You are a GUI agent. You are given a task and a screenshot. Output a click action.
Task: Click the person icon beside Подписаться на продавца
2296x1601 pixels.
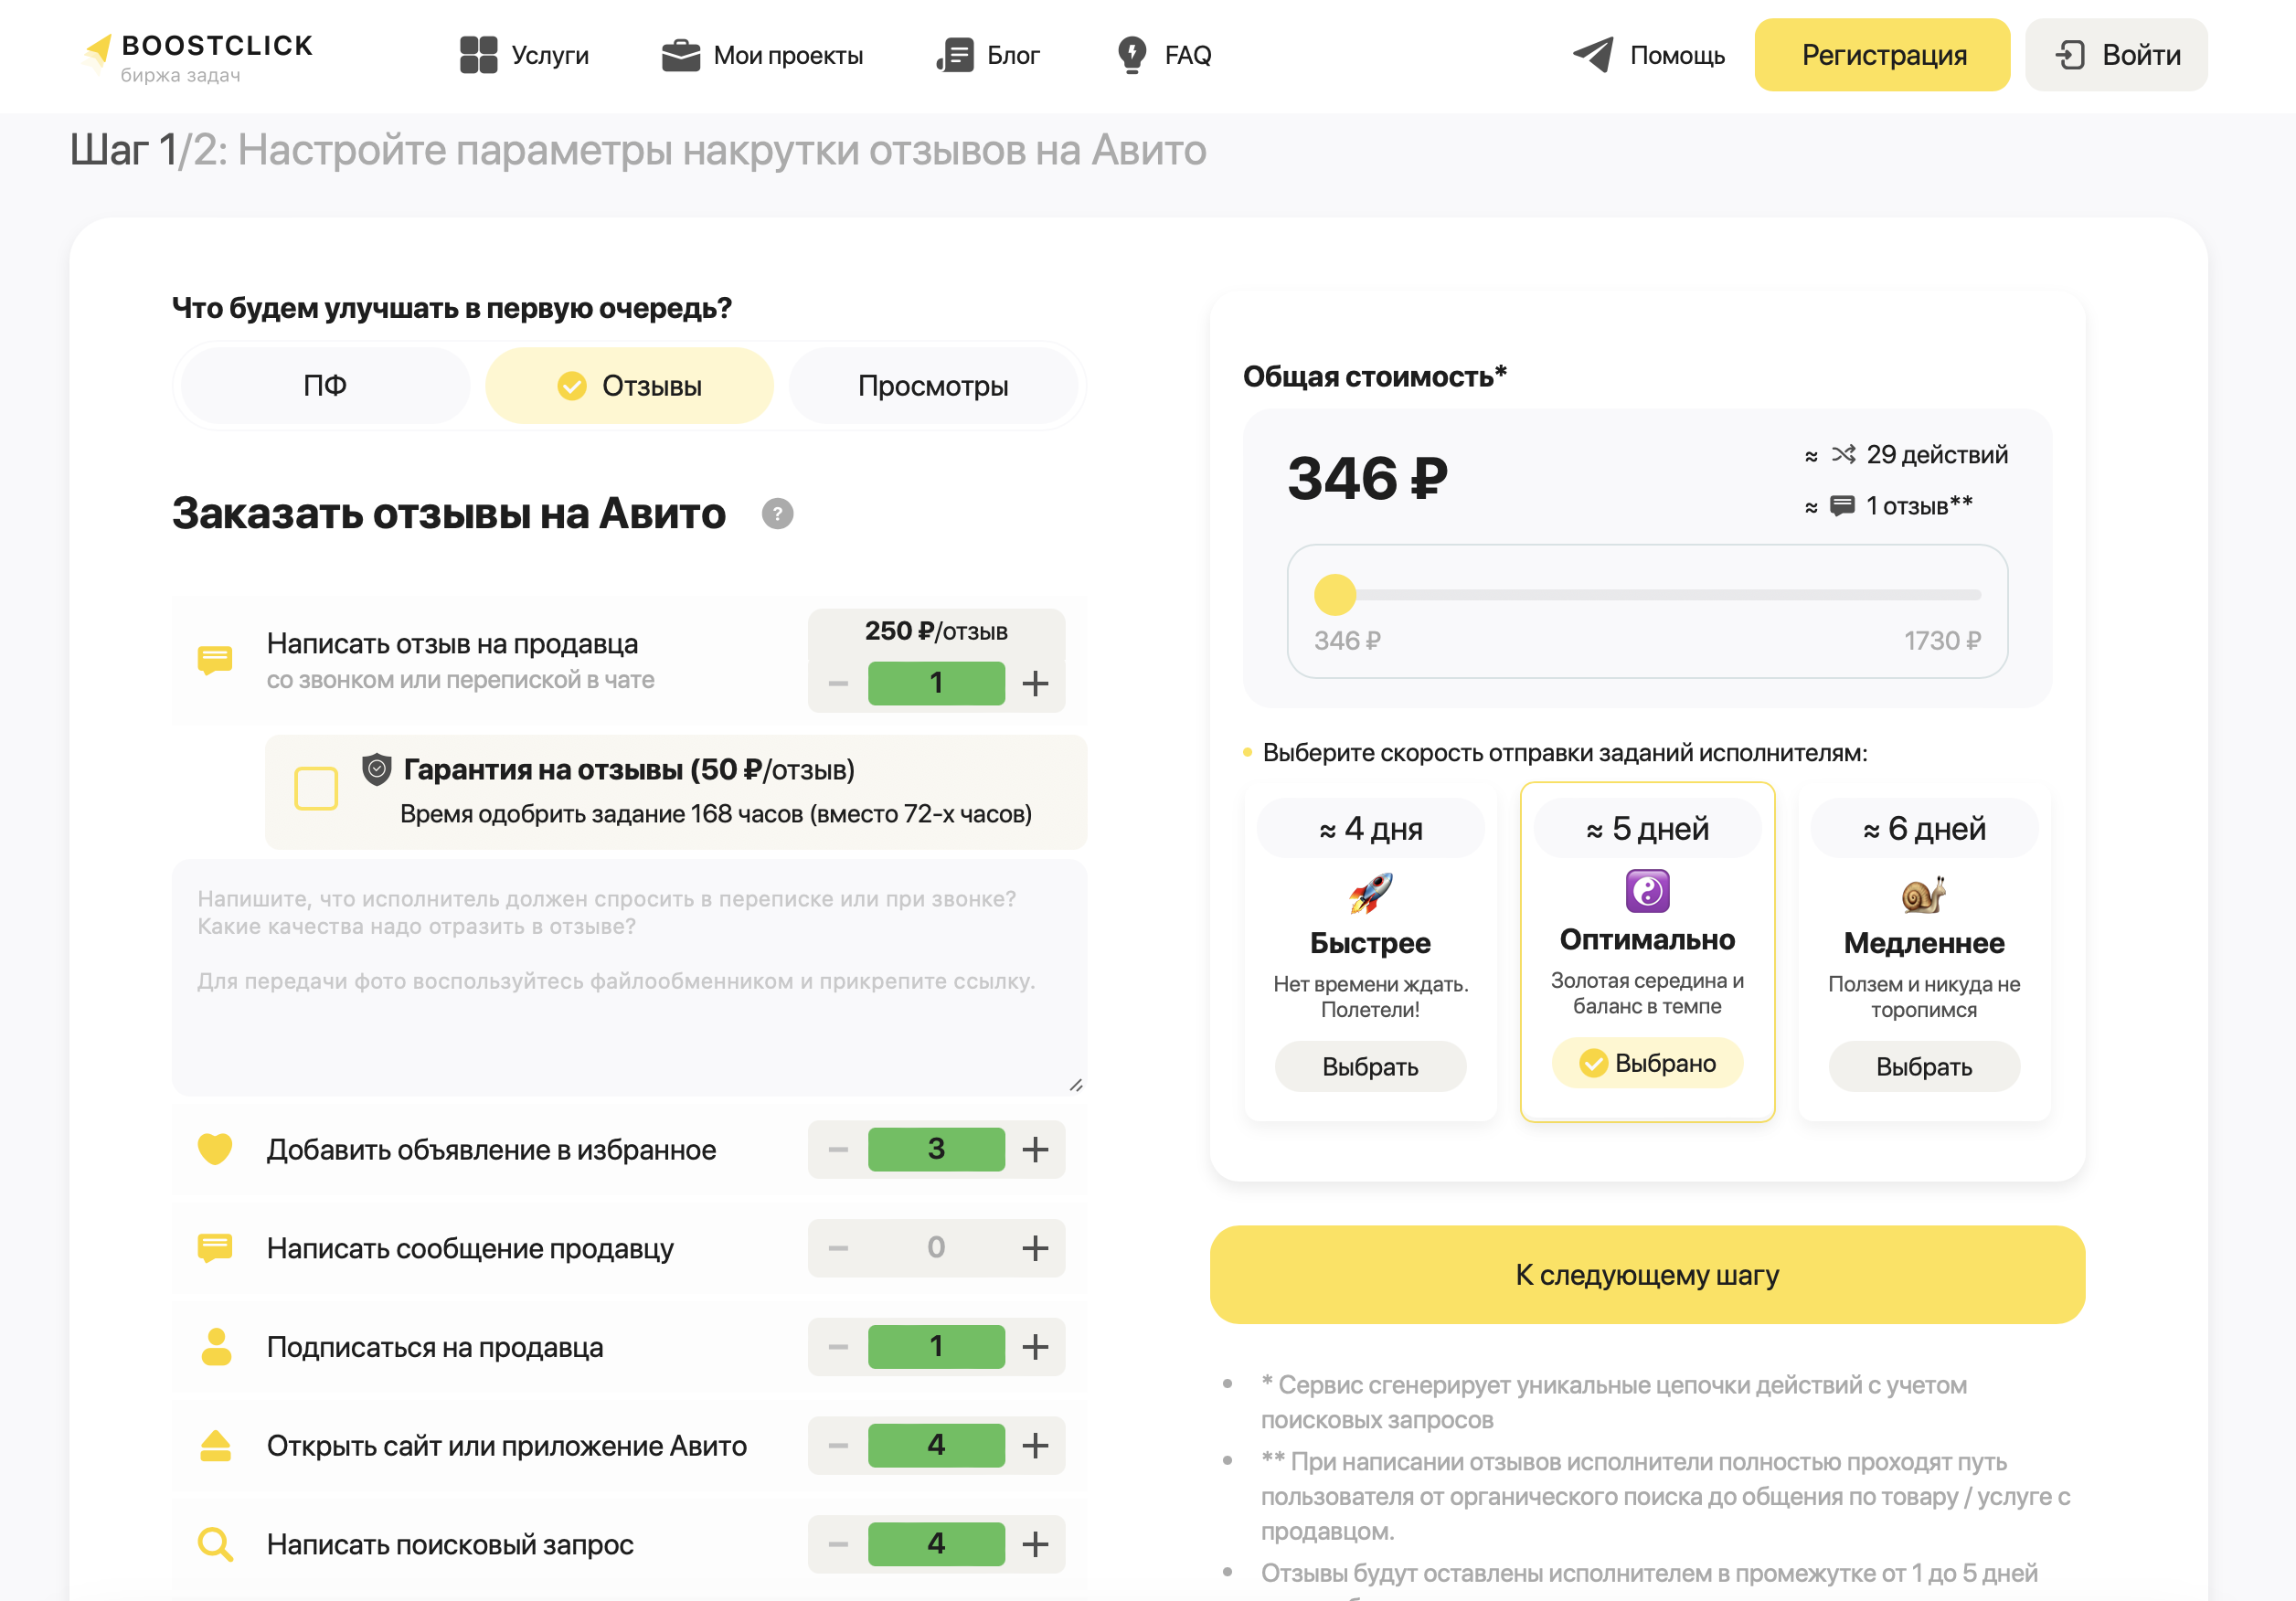[215, 1347]
